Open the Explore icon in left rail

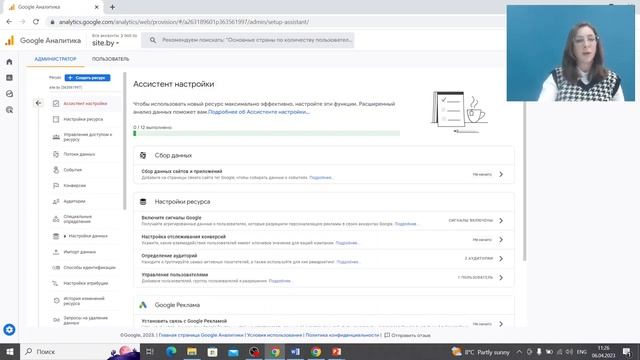click(9, 94)
